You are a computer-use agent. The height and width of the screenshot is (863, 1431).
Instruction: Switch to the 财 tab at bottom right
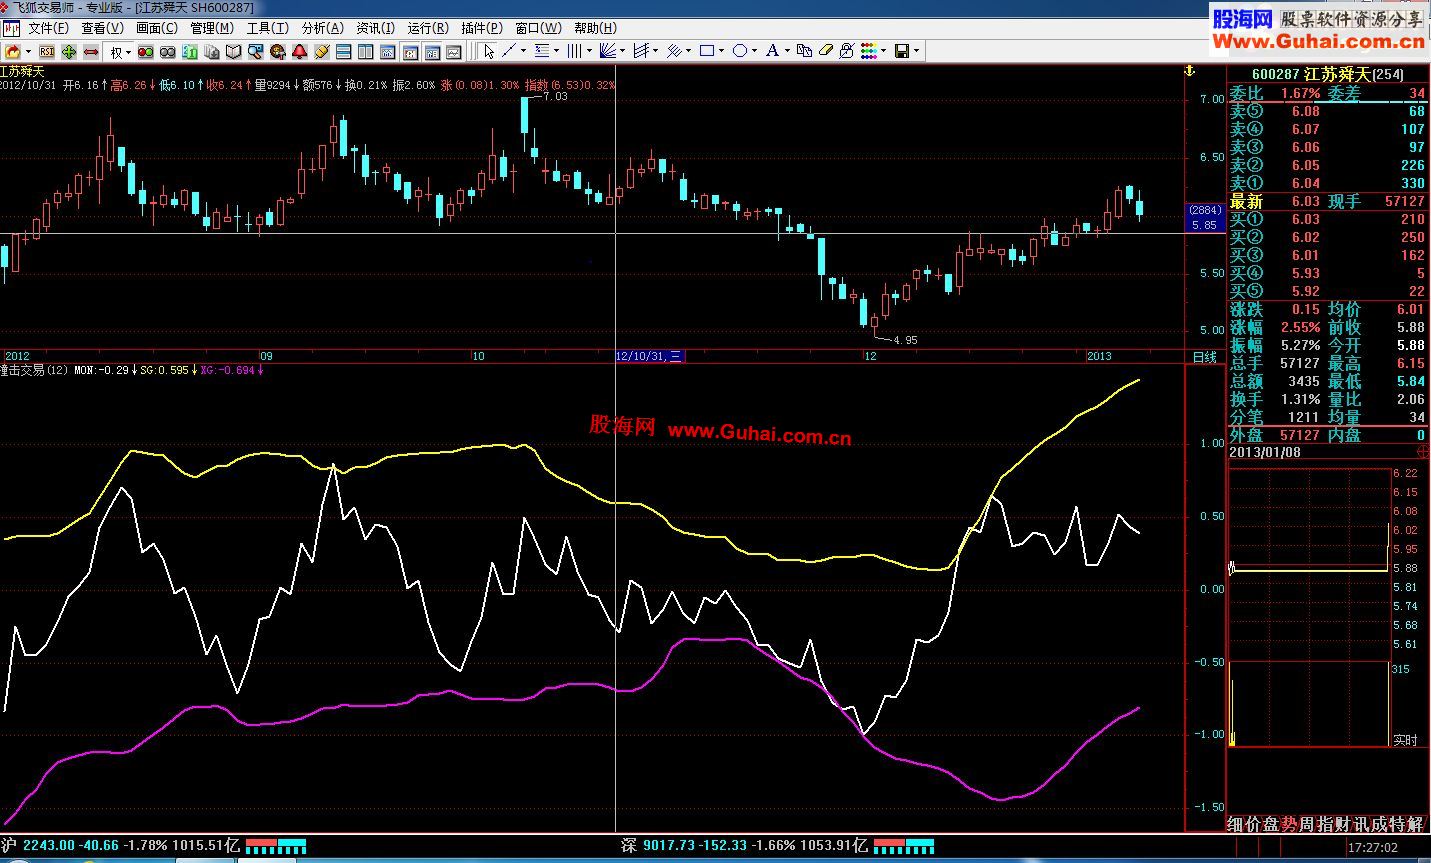[x=1344, y=824]
